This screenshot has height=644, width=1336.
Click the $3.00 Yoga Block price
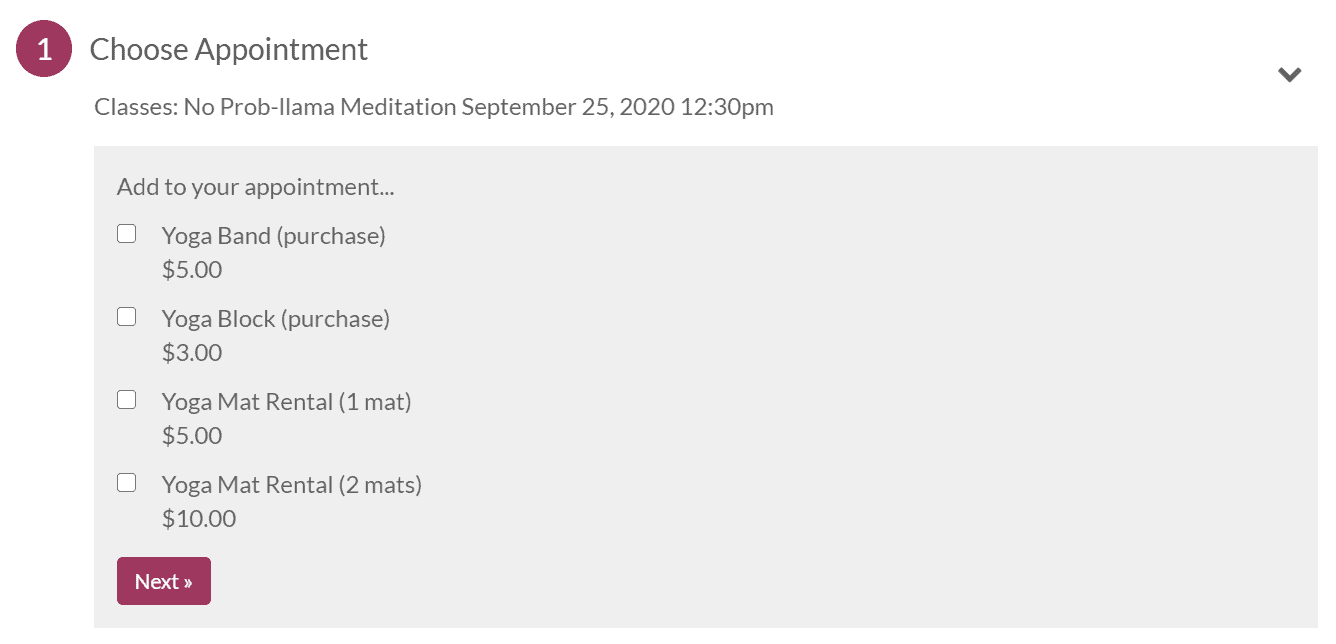coord(192,353)
